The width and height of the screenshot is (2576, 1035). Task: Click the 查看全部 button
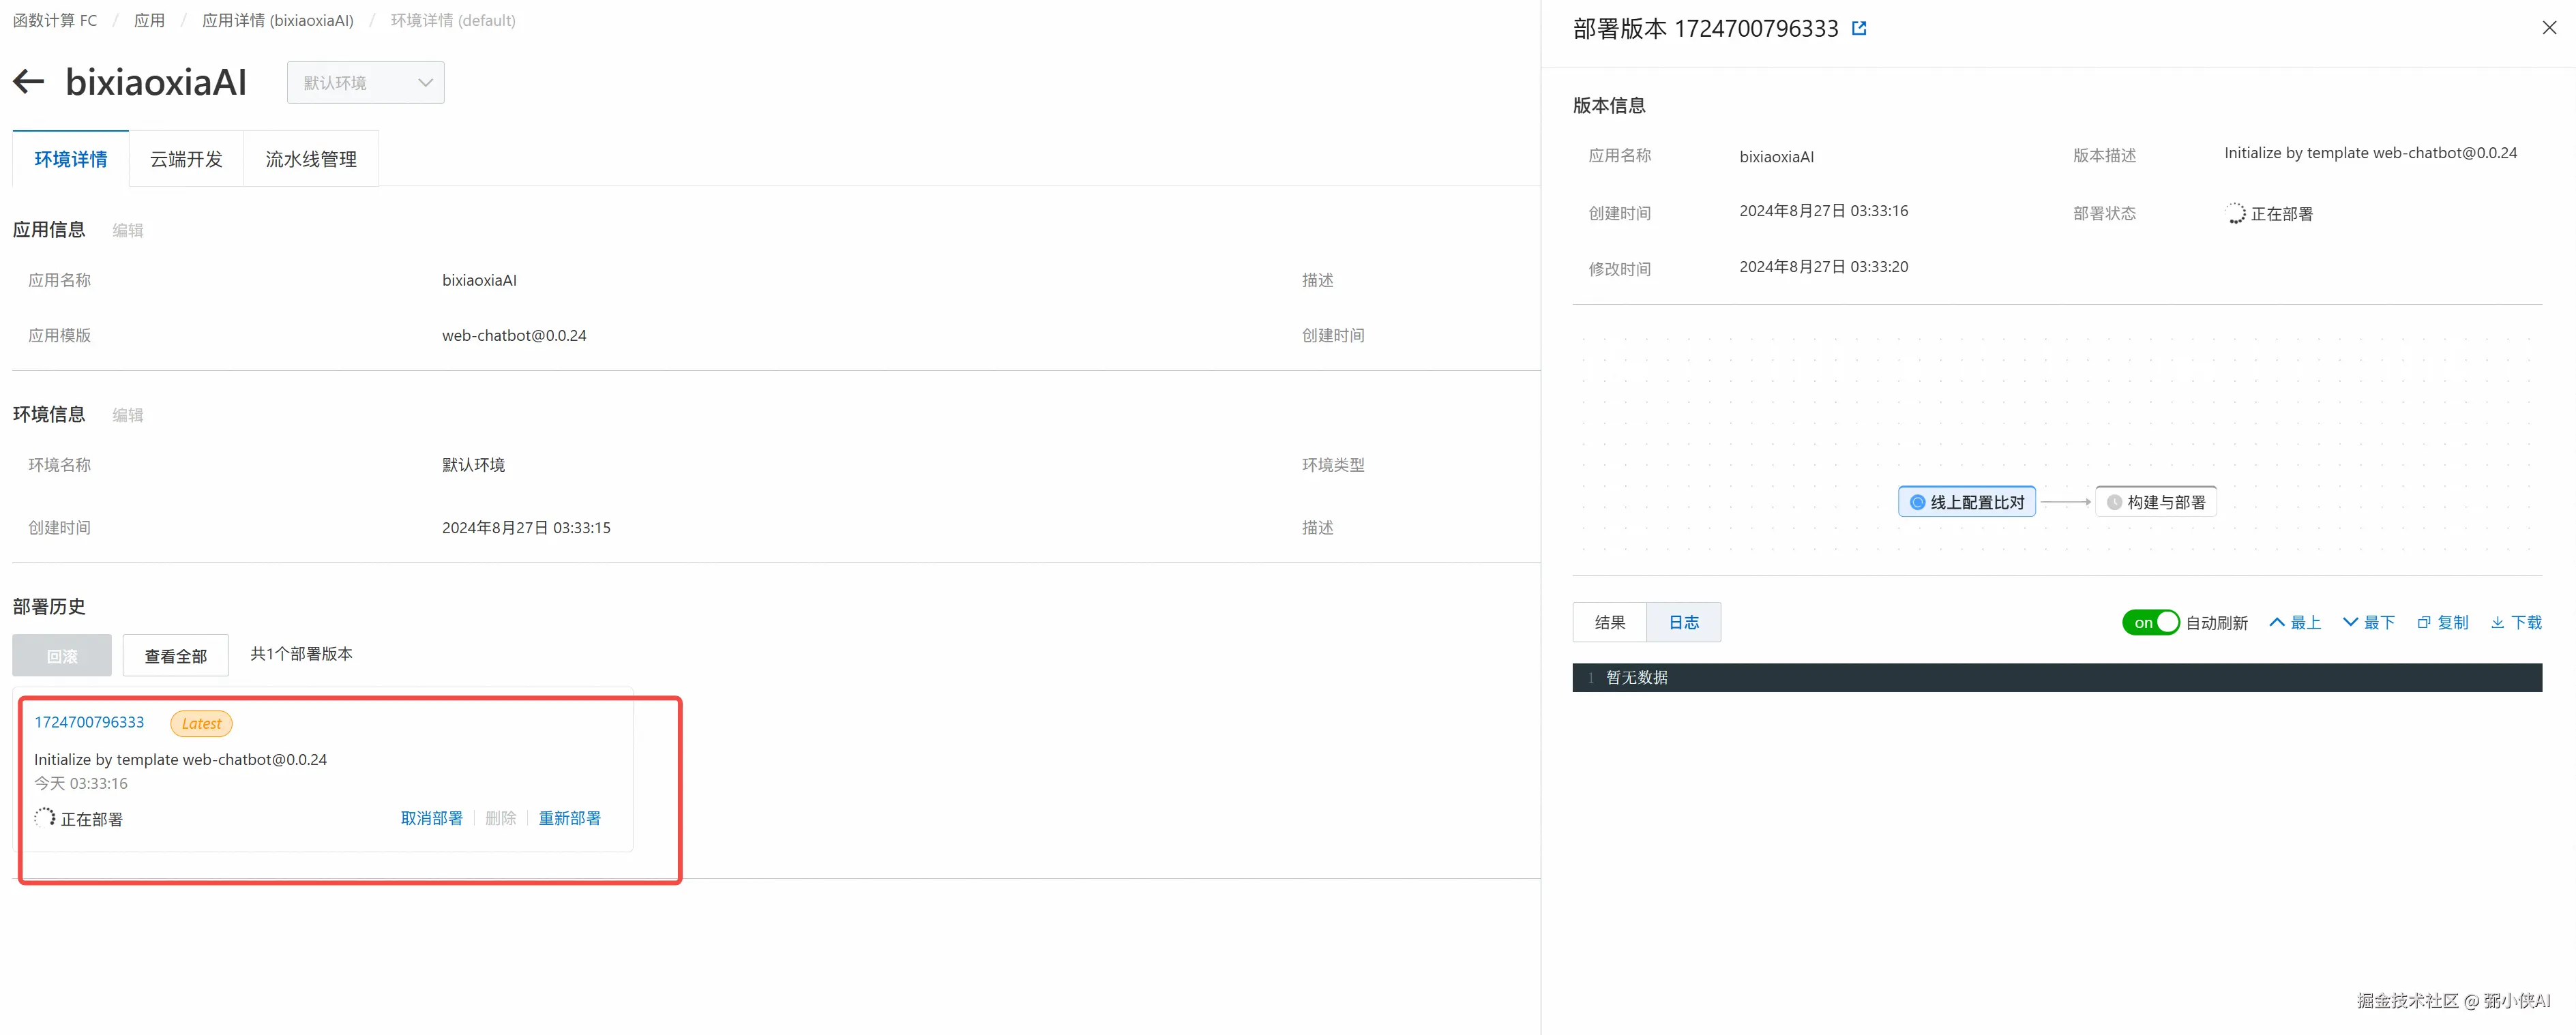click(x=176, y=656)
